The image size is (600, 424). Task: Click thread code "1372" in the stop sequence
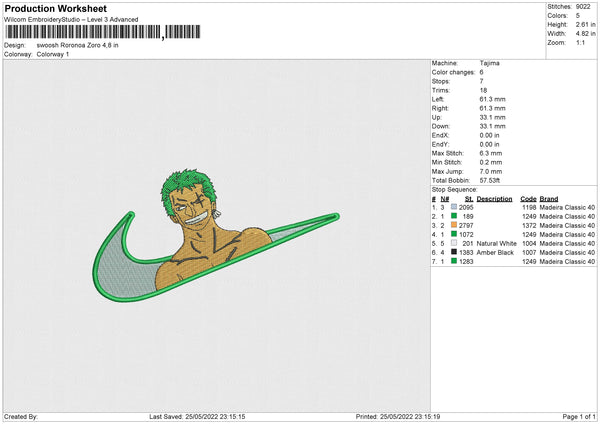529,225
